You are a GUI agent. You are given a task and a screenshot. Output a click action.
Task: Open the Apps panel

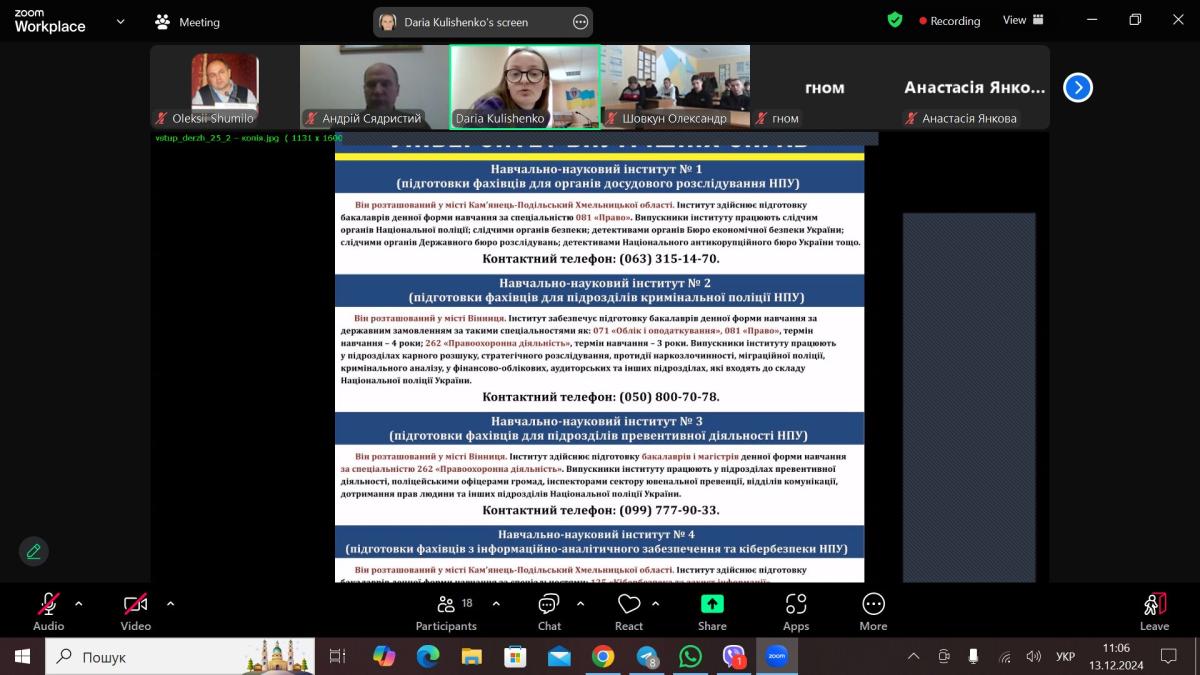pyautogui.click(x=796, y=611)
